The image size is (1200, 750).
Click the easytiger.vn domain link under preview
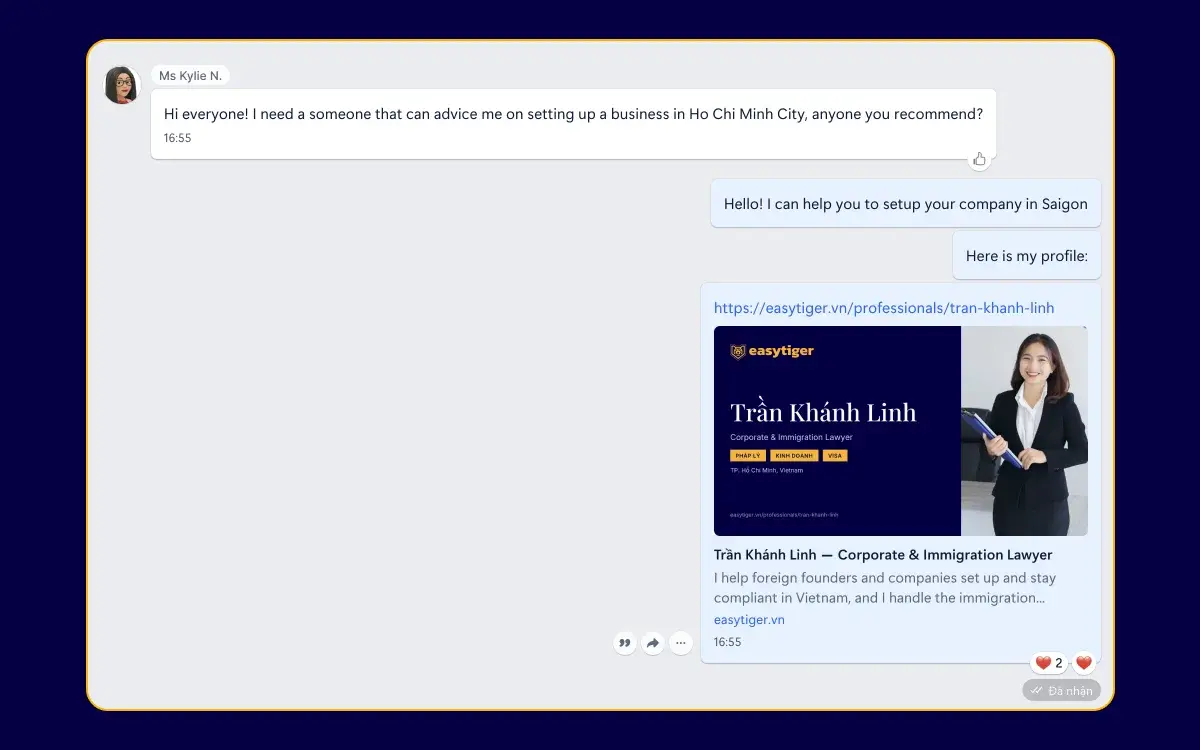point(749,620)
